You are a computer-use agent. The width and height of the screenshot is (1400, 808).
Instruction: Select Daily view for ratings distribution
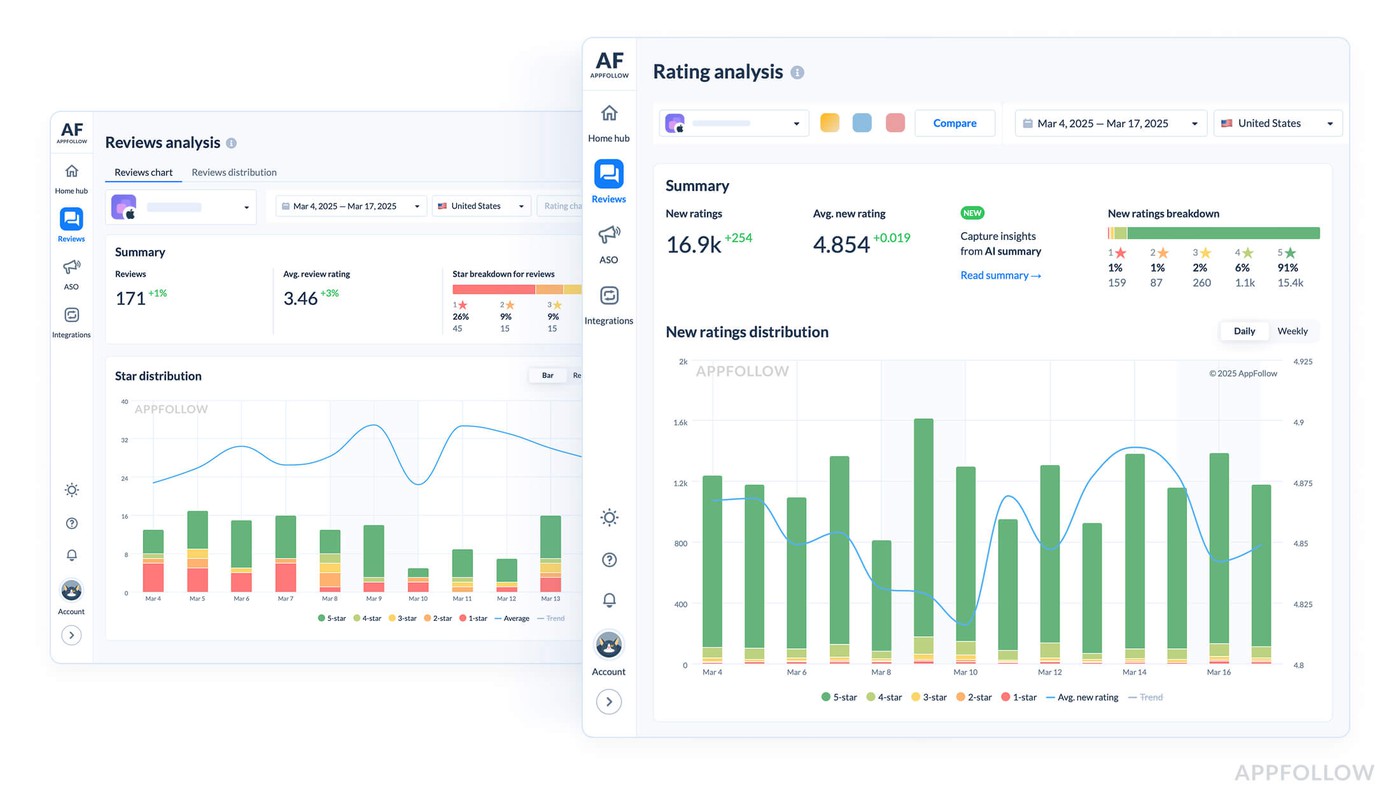tap(1244, 331)
